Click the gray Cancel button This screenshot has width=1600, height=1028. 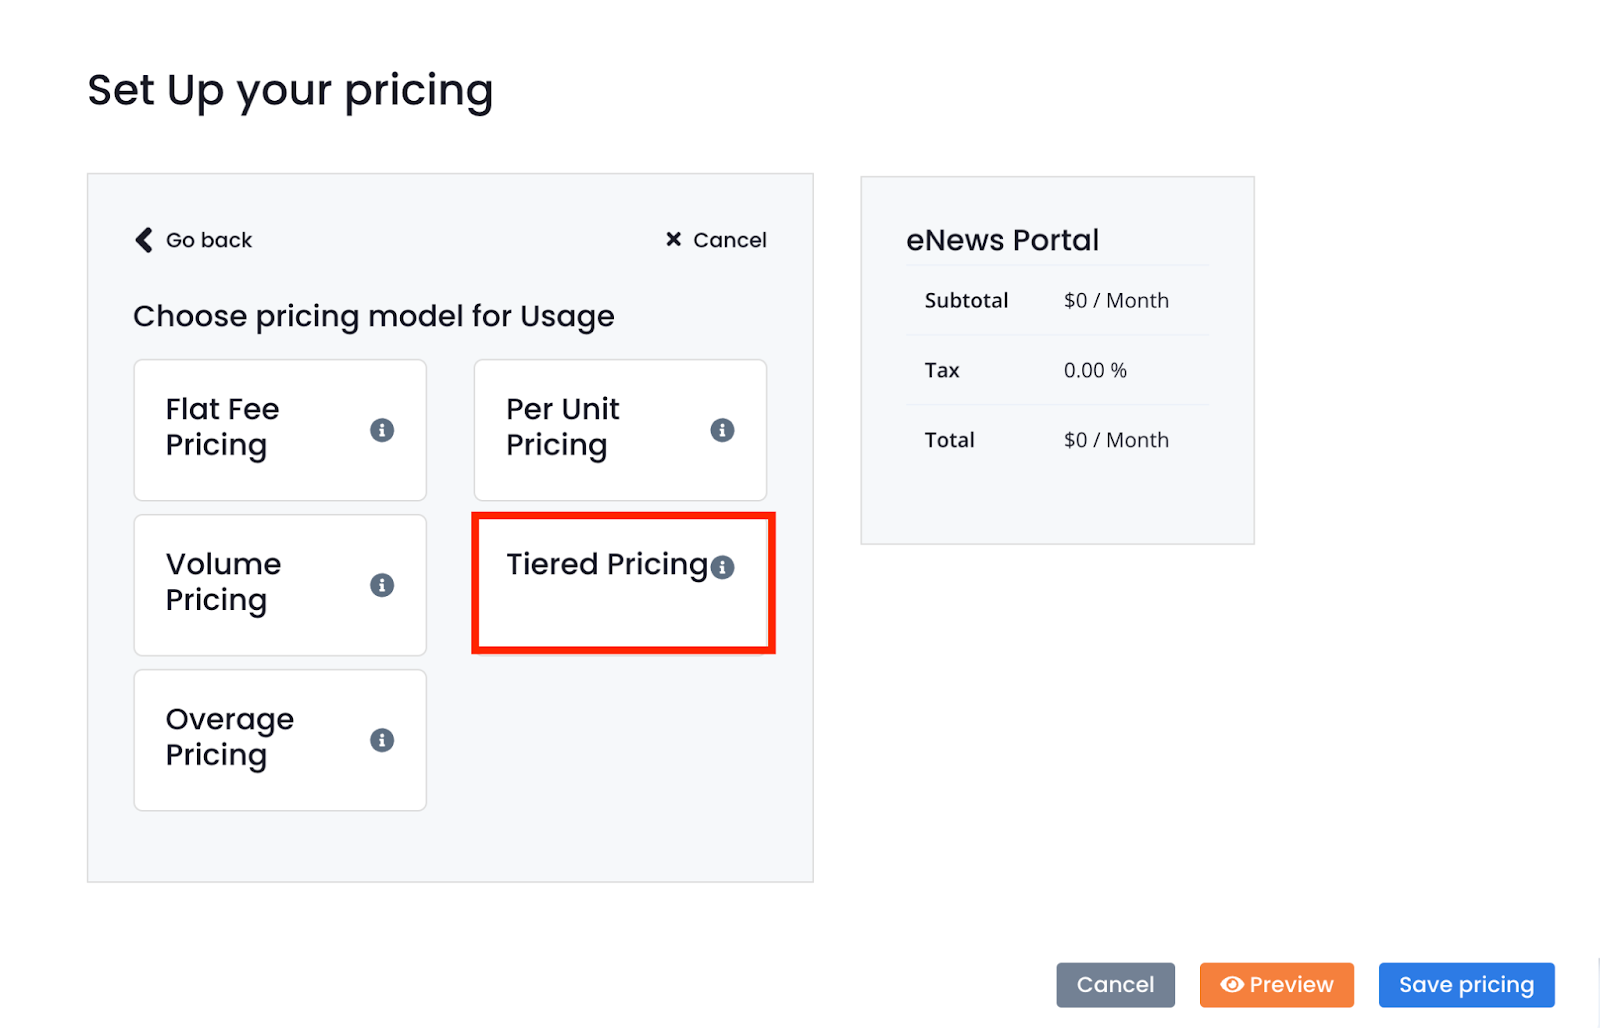coord(1115,985)
